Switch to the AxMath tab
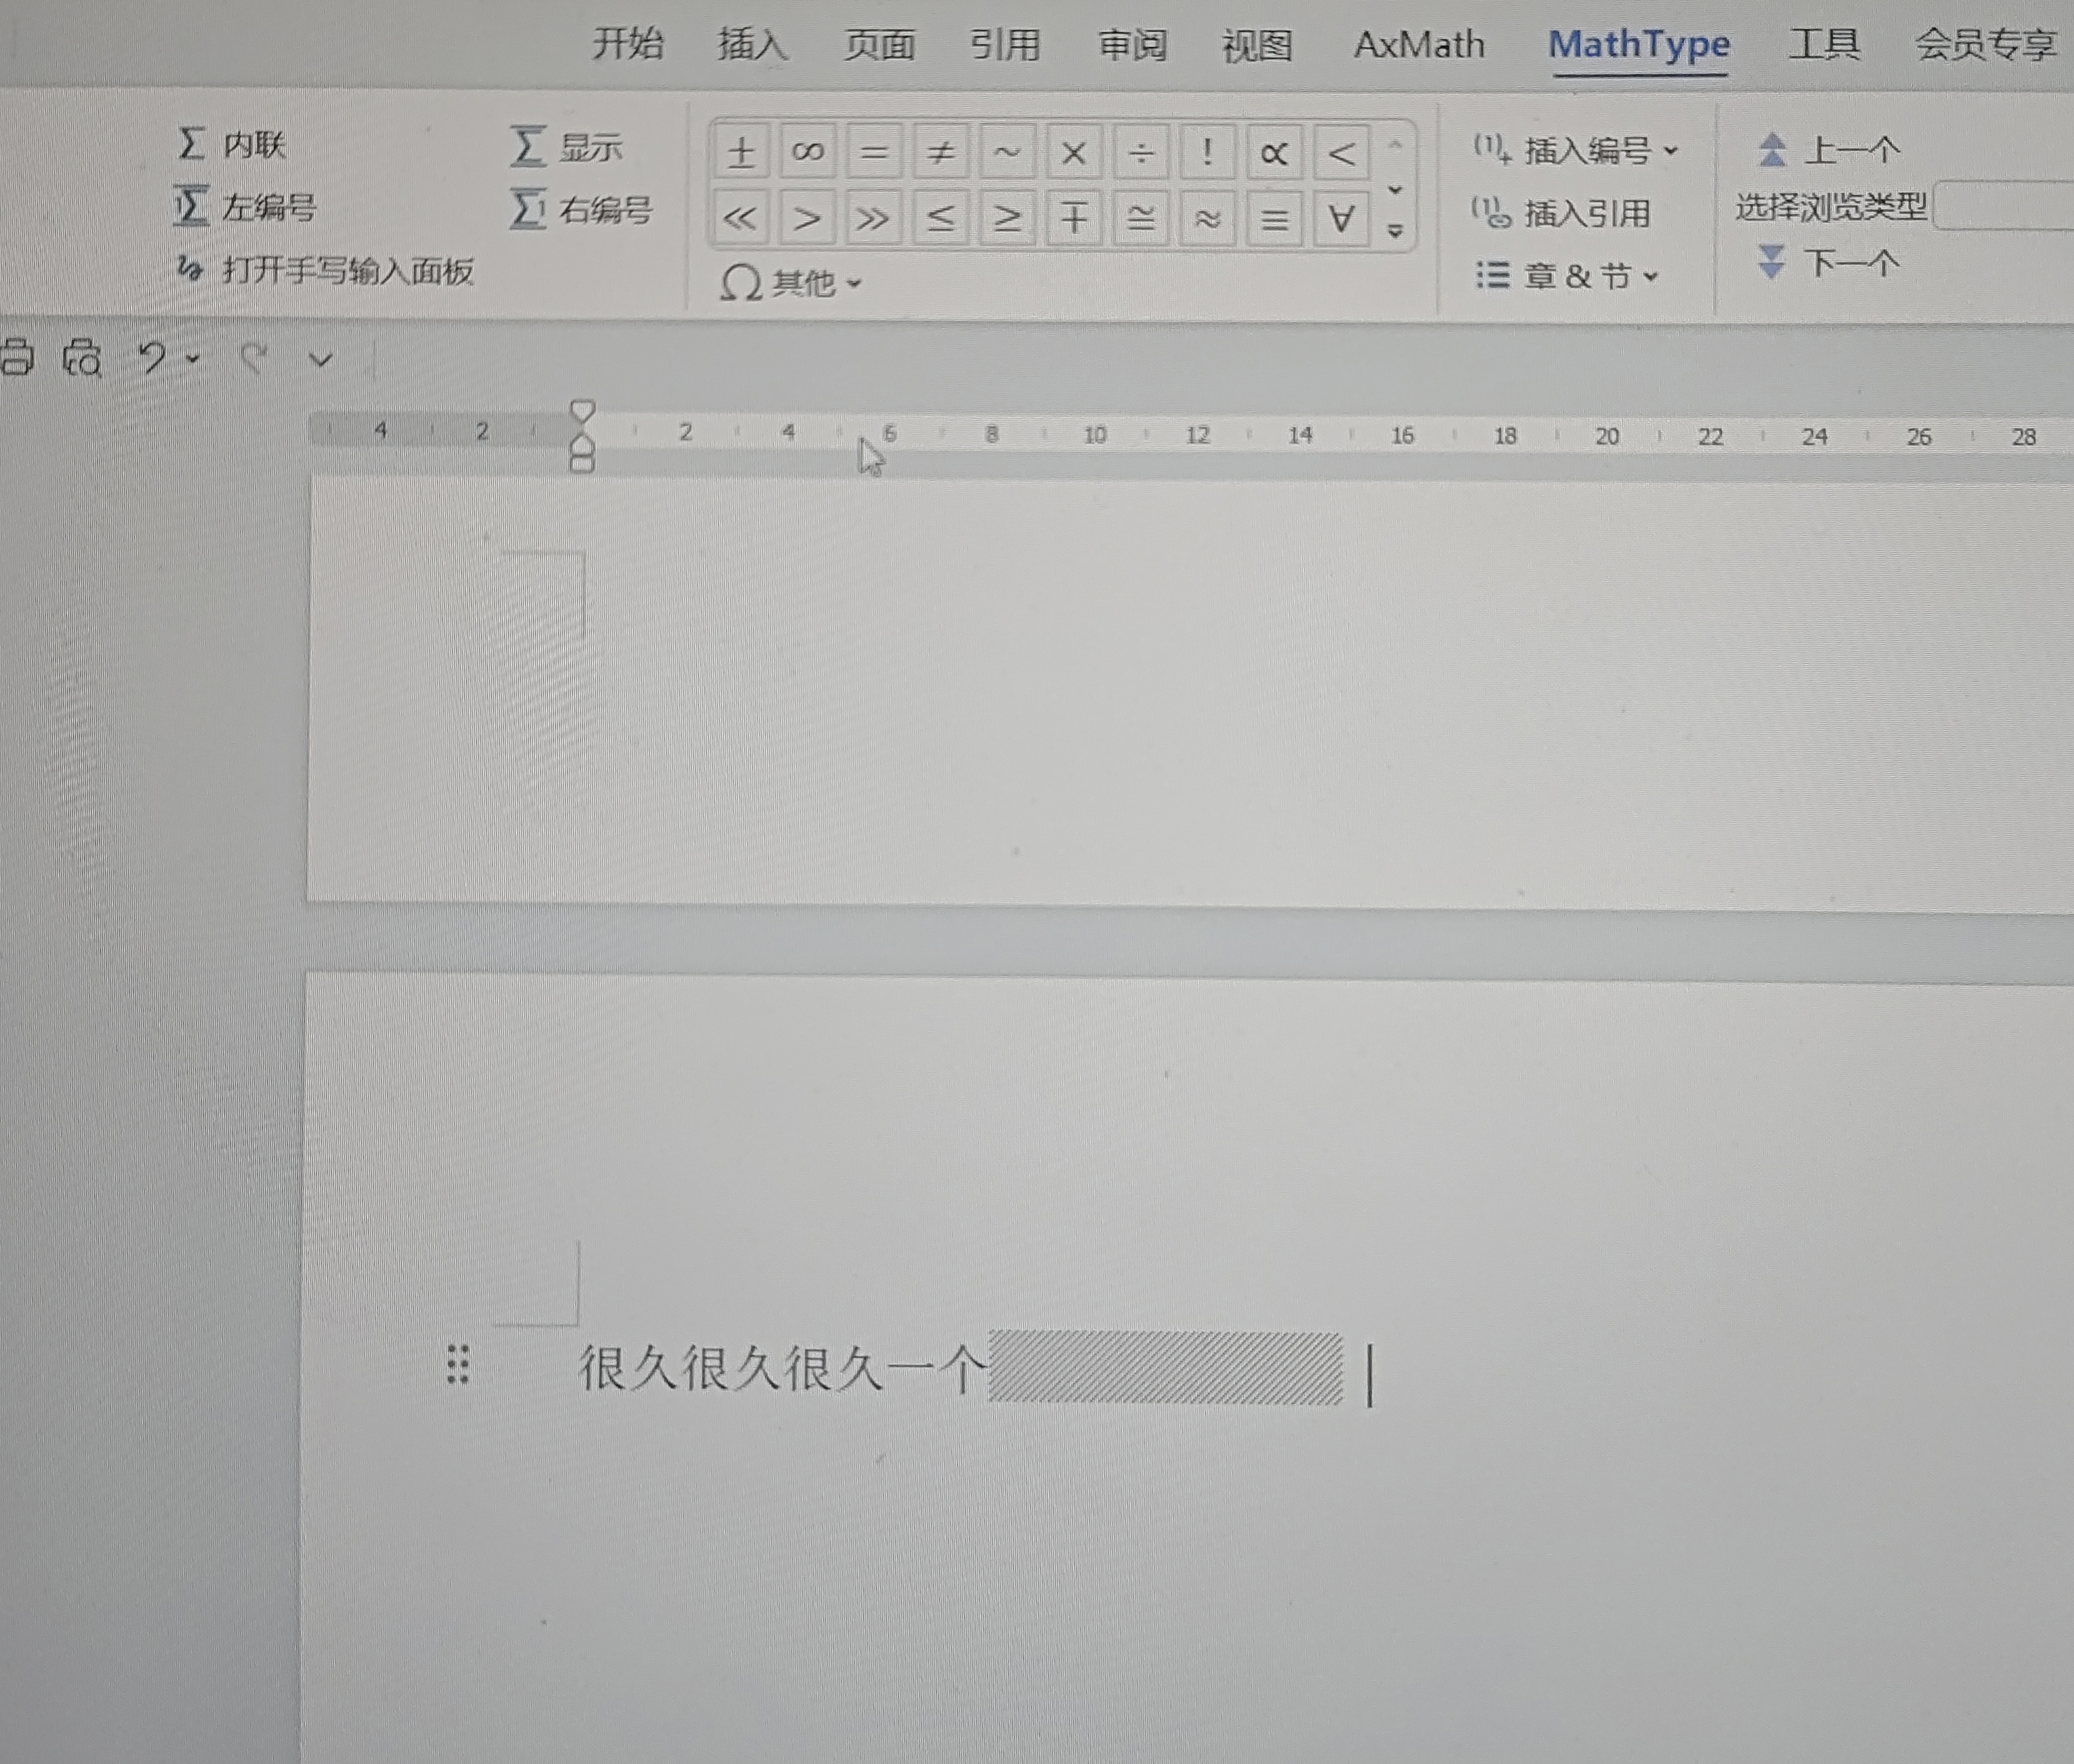 [x=1418, y=45]
